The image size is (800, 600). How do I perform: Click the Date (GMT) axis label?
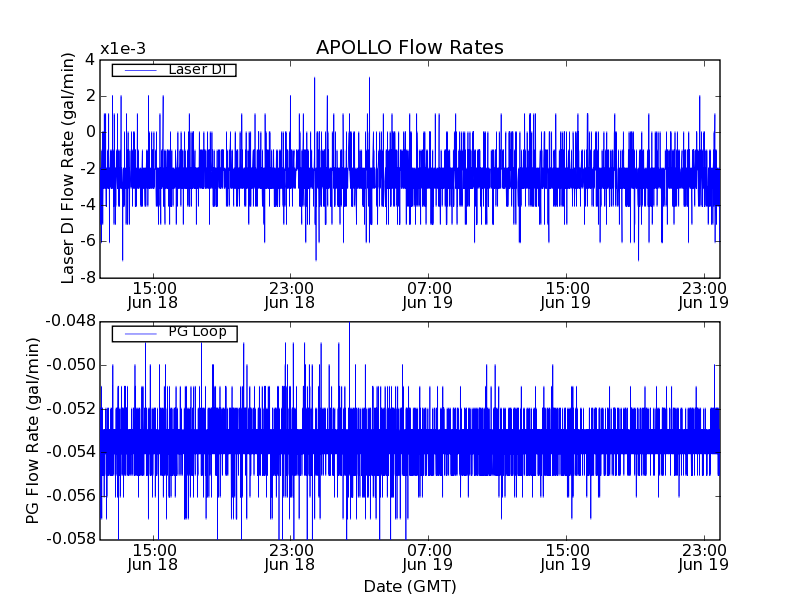pyautogui.click(x=410, y=587)
